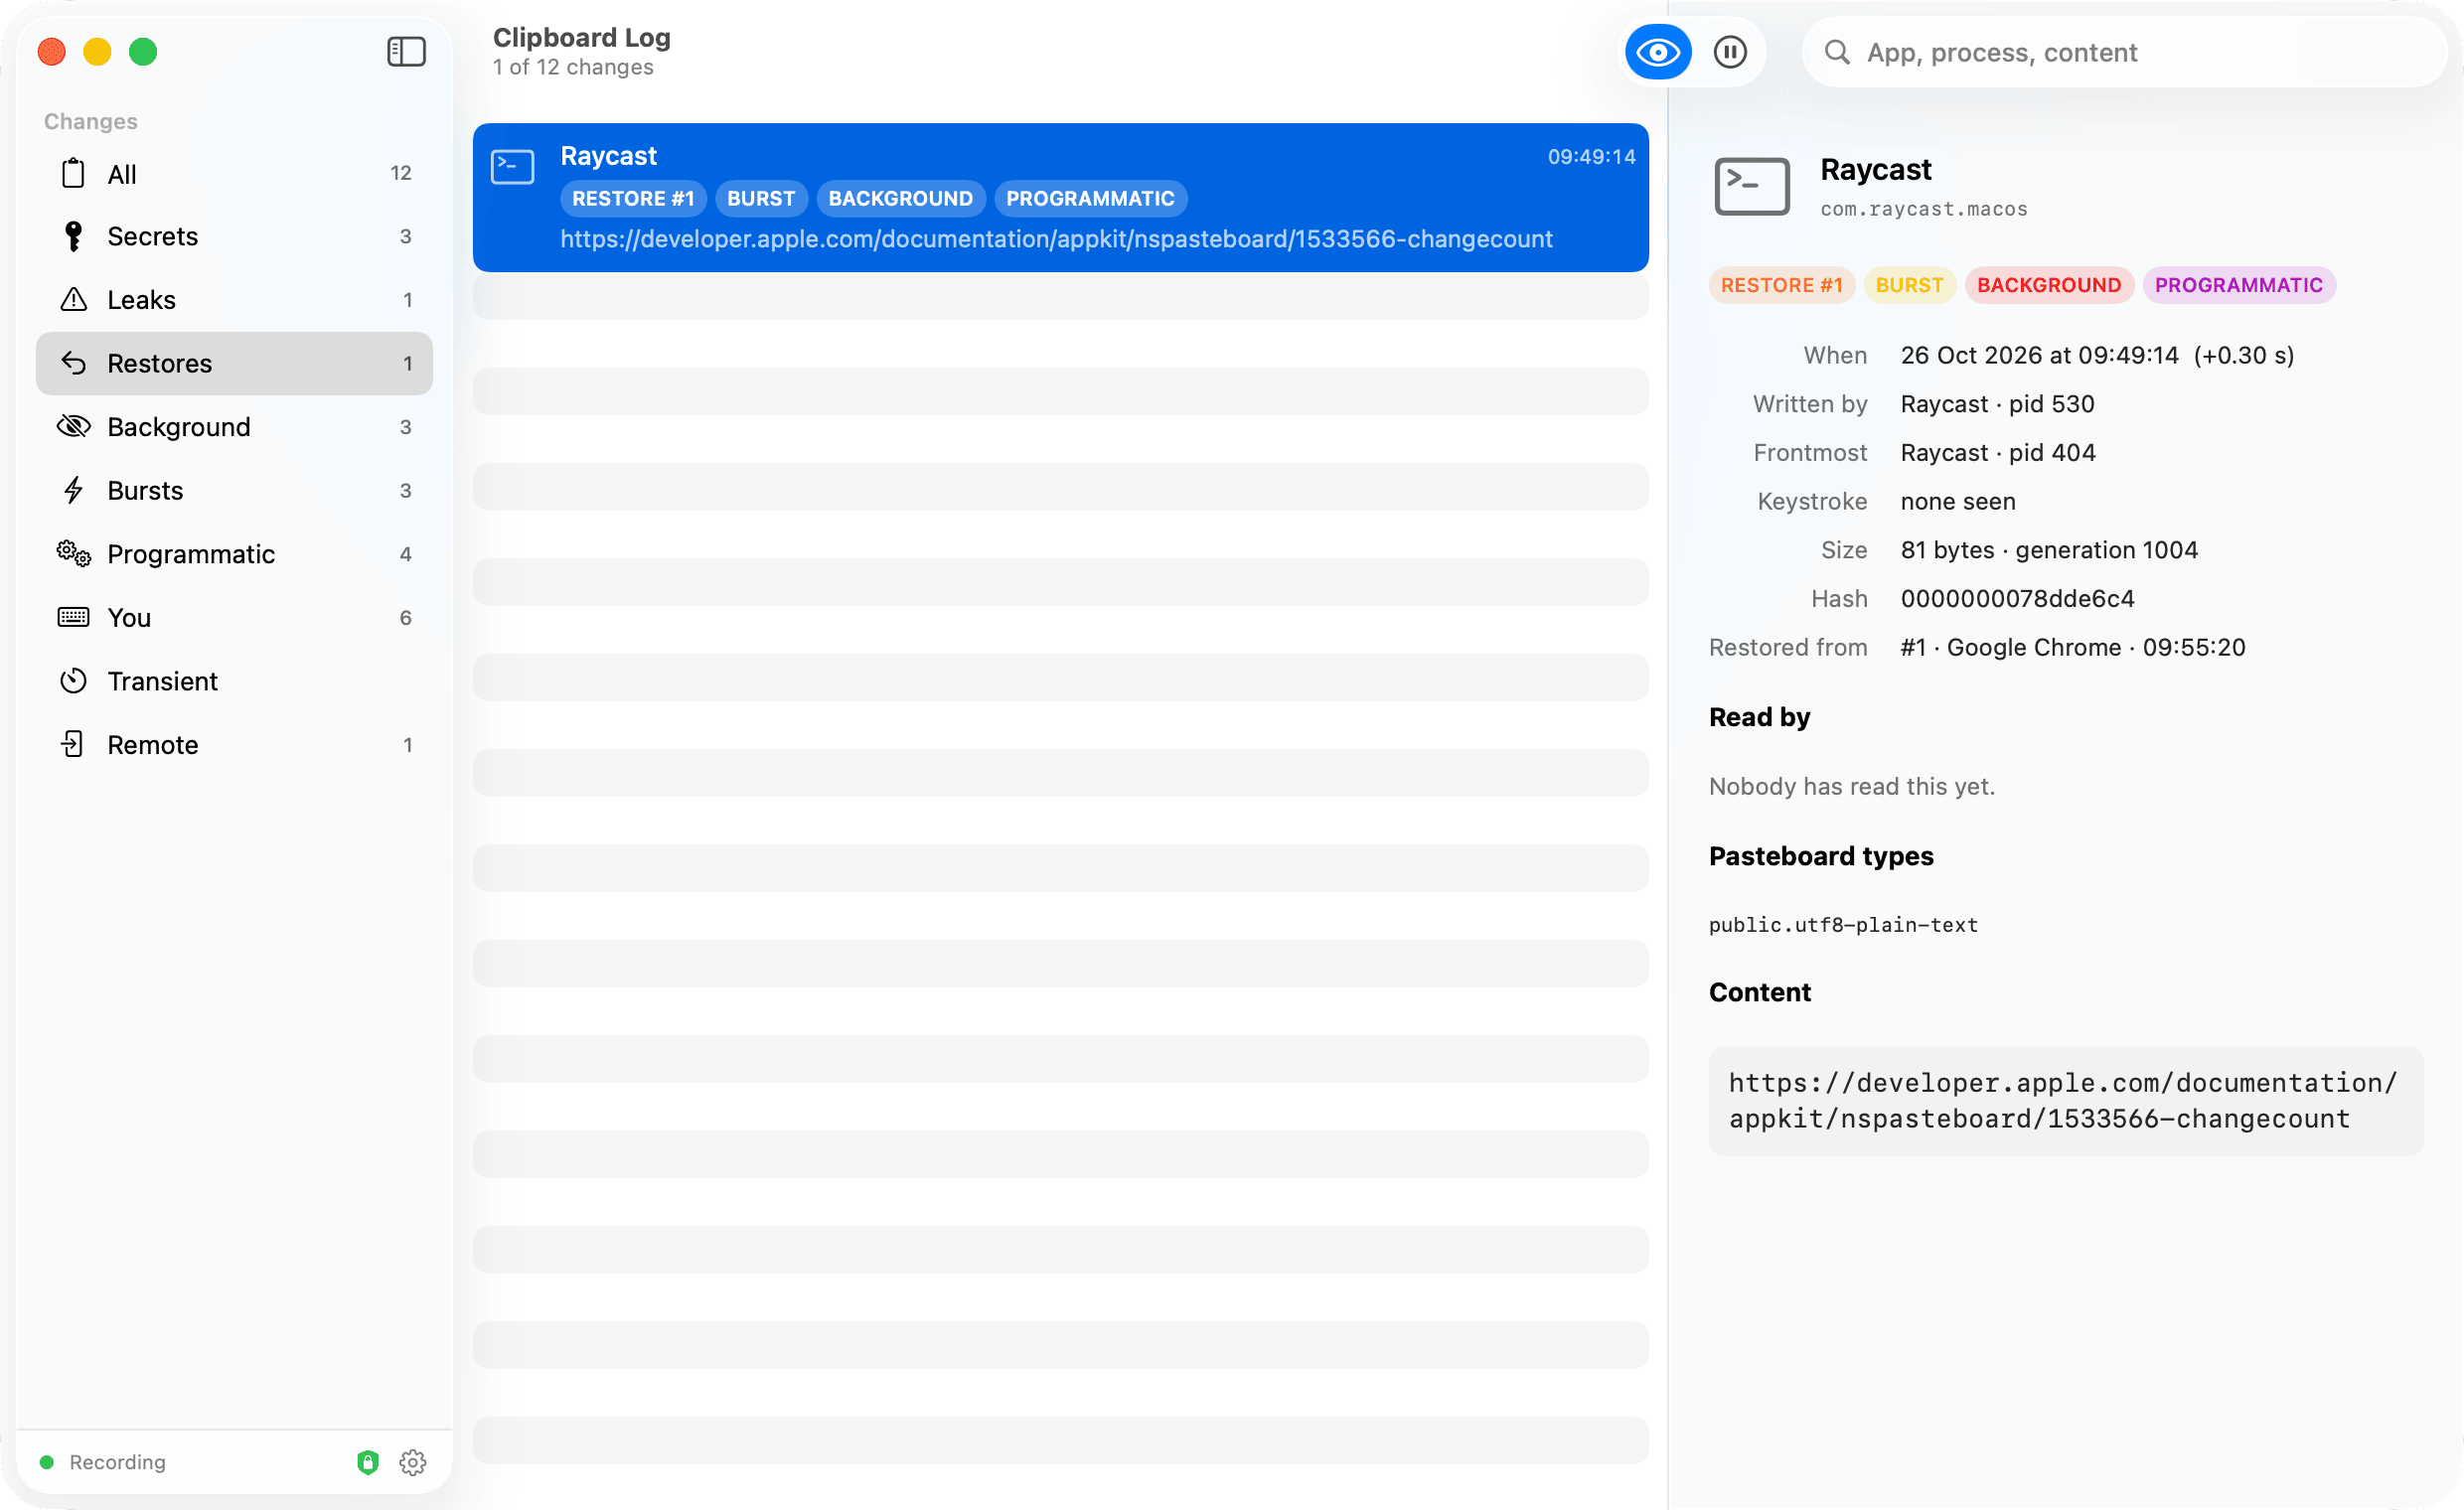
Task: Click the RESTORE #1 tag in list row
Action: tap(633, 198)
